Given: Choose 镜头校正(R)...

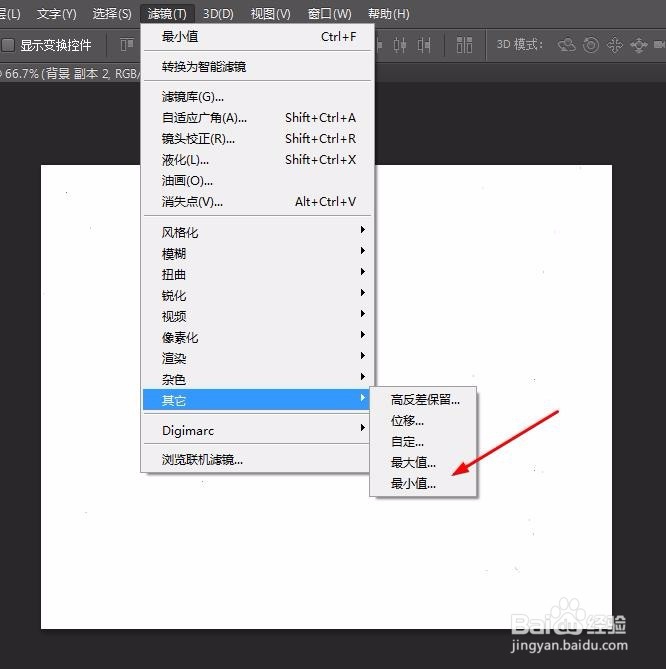Looking at the screenshot, I should 258,139.
